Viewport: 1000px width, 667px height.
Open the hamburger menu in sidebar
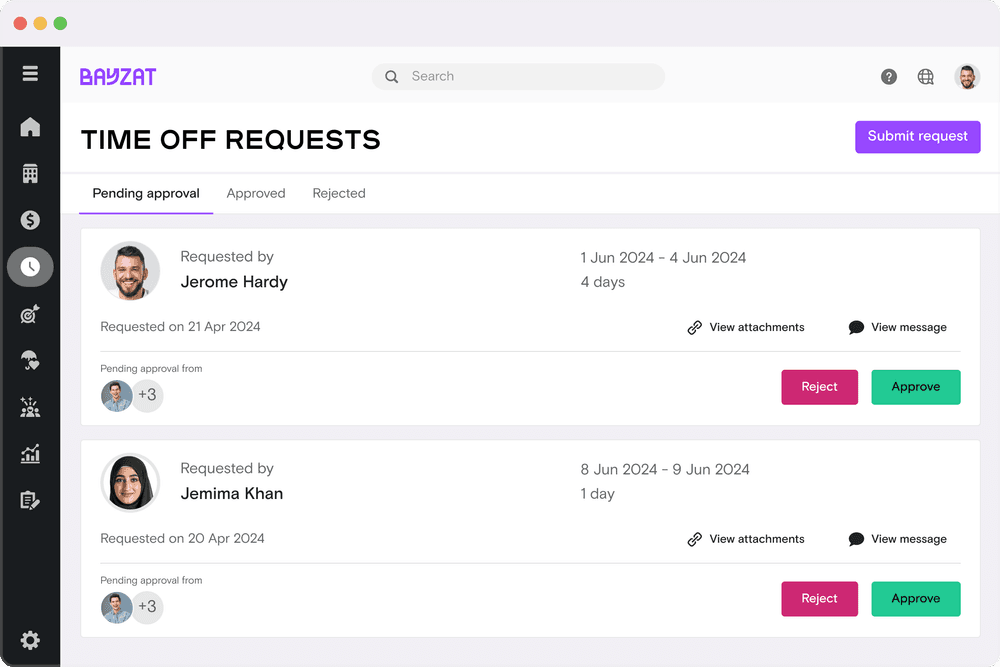click(x=30, y=74)
